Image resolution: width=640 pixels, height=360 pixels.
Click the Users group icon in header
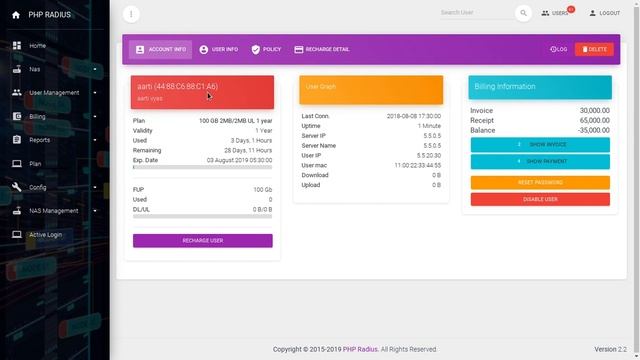pos(545,13)
